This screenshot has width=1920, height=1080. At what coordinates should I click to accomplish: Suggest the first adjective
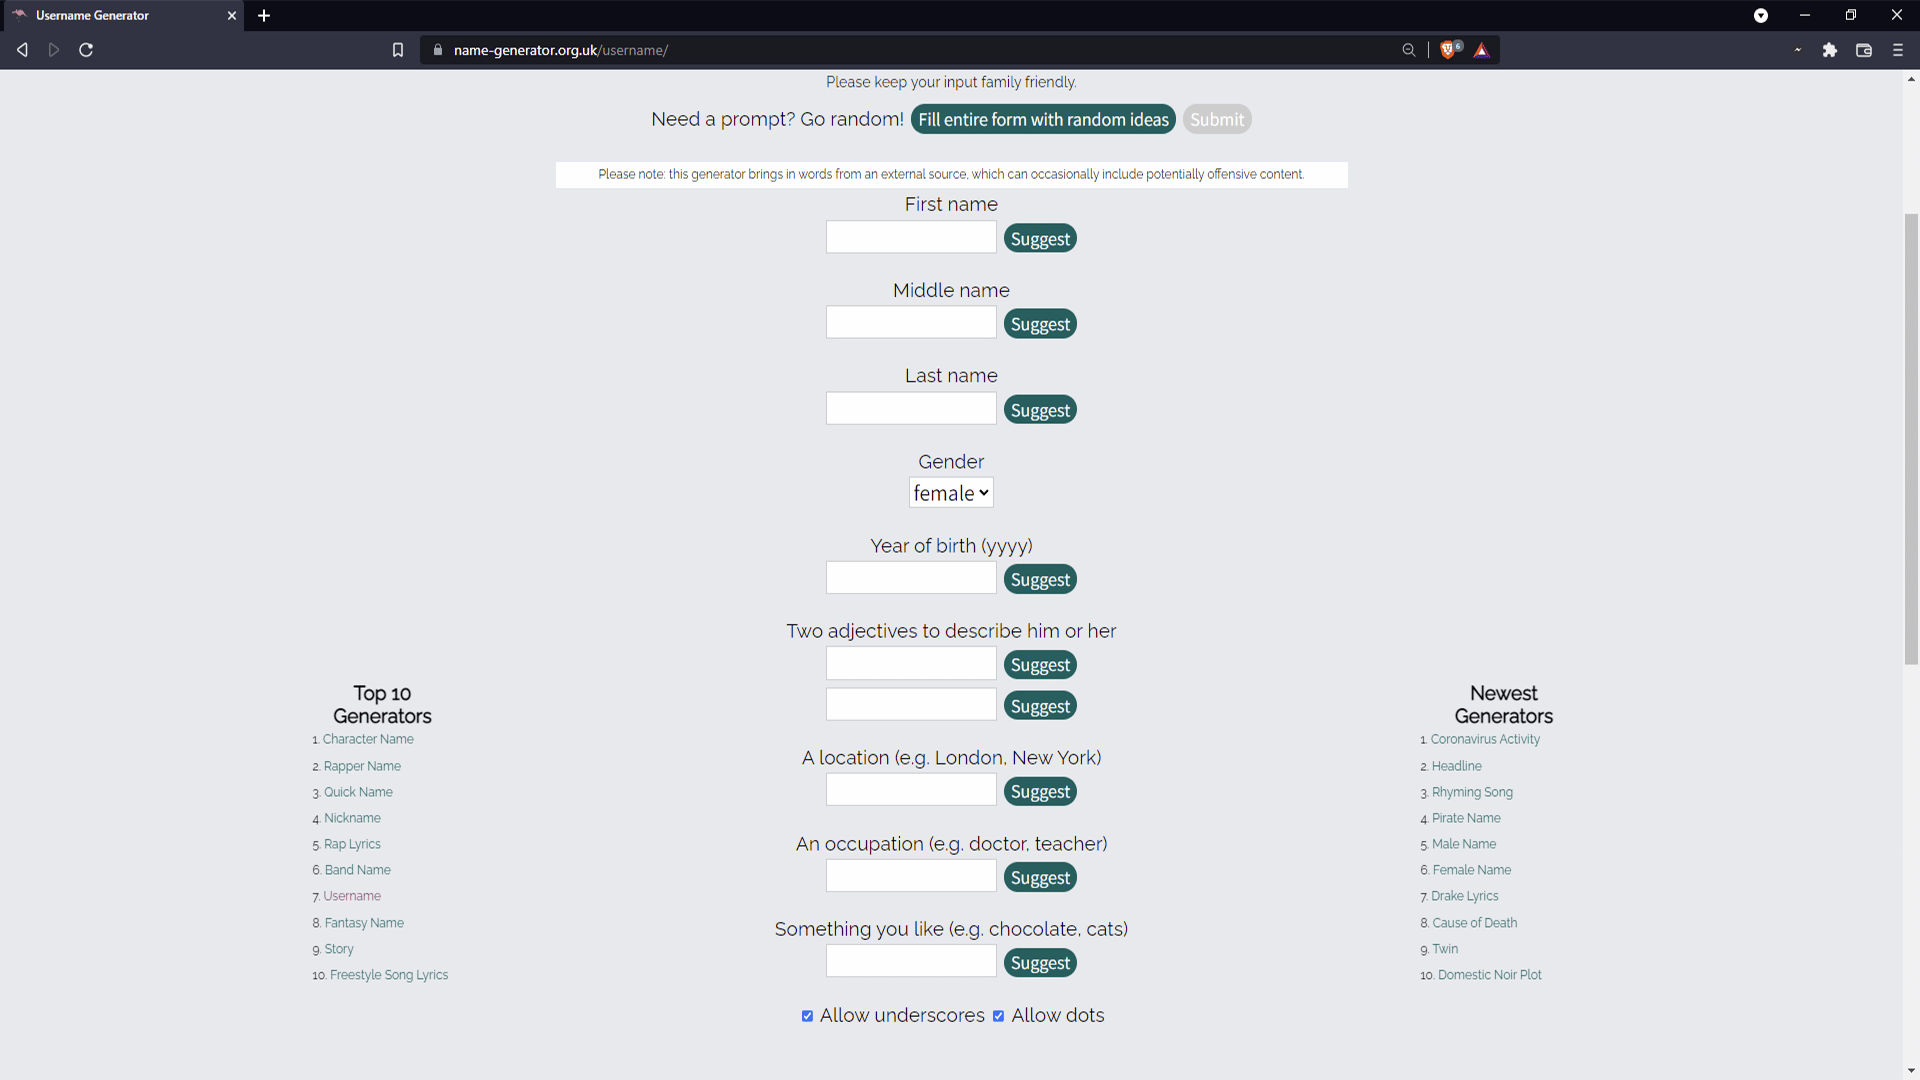(x=1040, y=665)
